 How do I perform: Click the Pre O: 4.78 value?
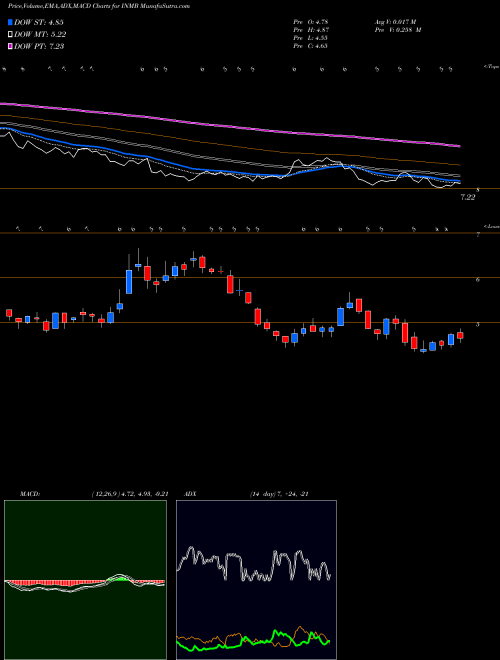[311, 22]
